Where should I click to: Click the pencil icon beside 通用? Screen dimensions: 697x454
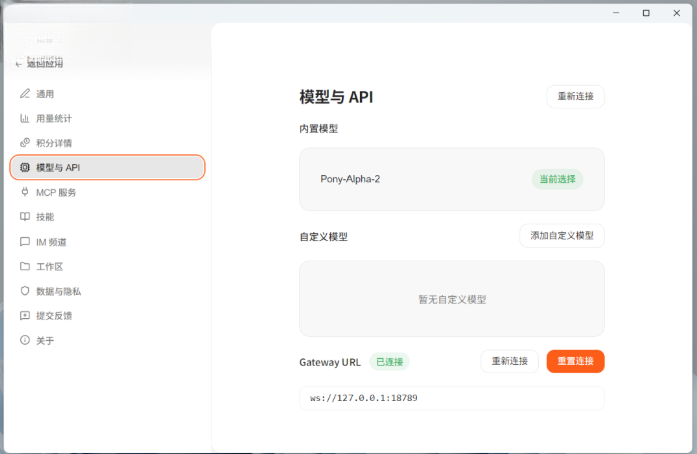click(x=25, y=94)
